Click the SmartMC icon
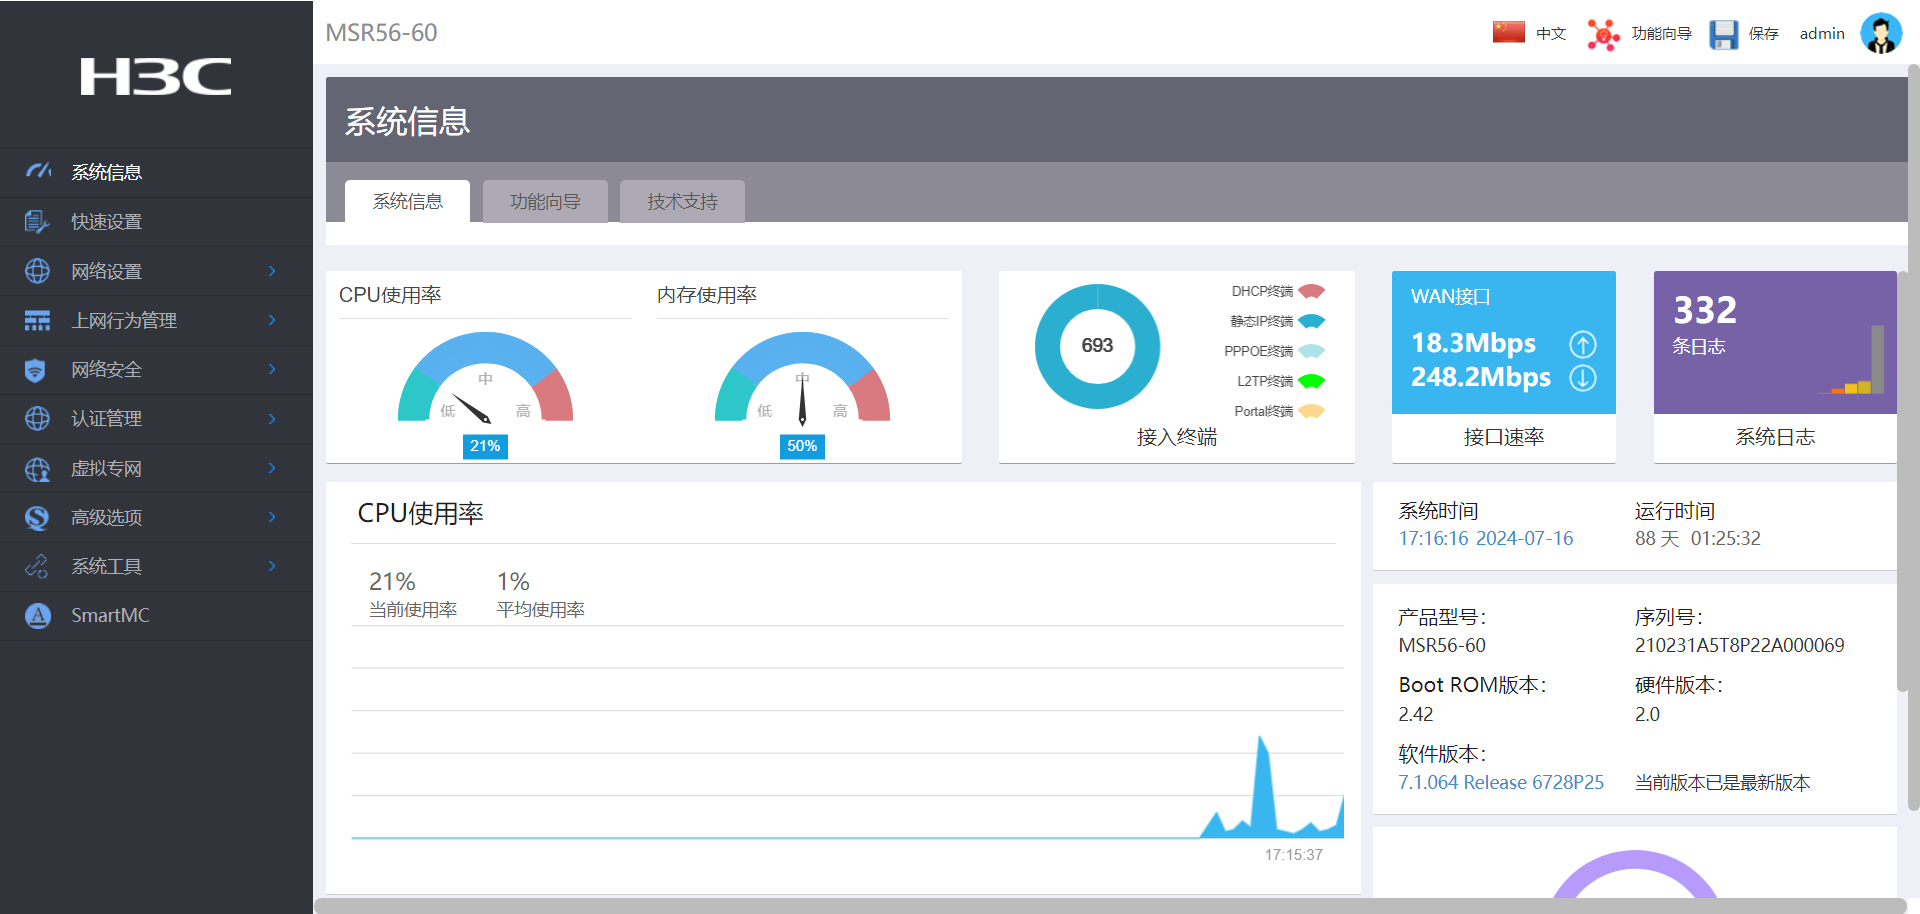 [38, 615]
